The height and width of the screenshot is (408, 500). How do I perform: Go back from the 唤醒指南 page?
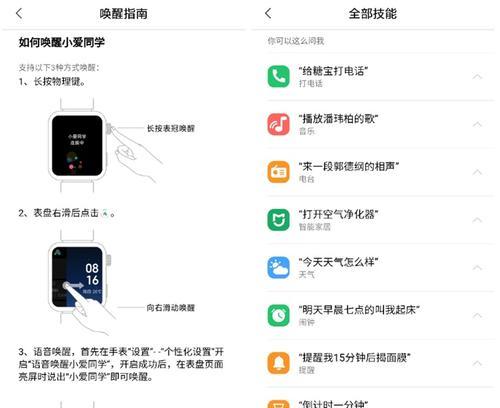coord(19,13)
